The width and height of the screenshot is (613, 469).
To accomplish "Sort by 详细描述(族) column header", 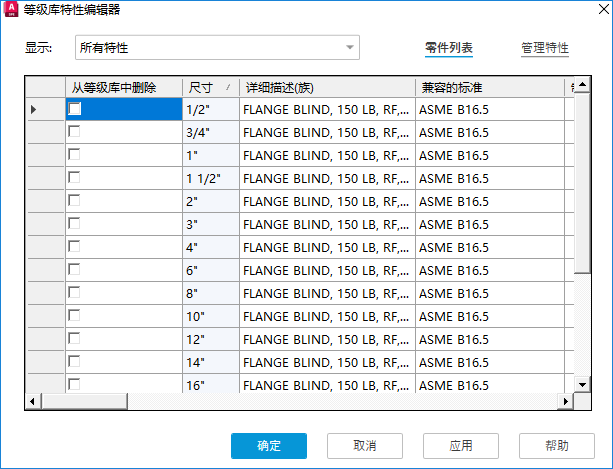I will (326, 87).
